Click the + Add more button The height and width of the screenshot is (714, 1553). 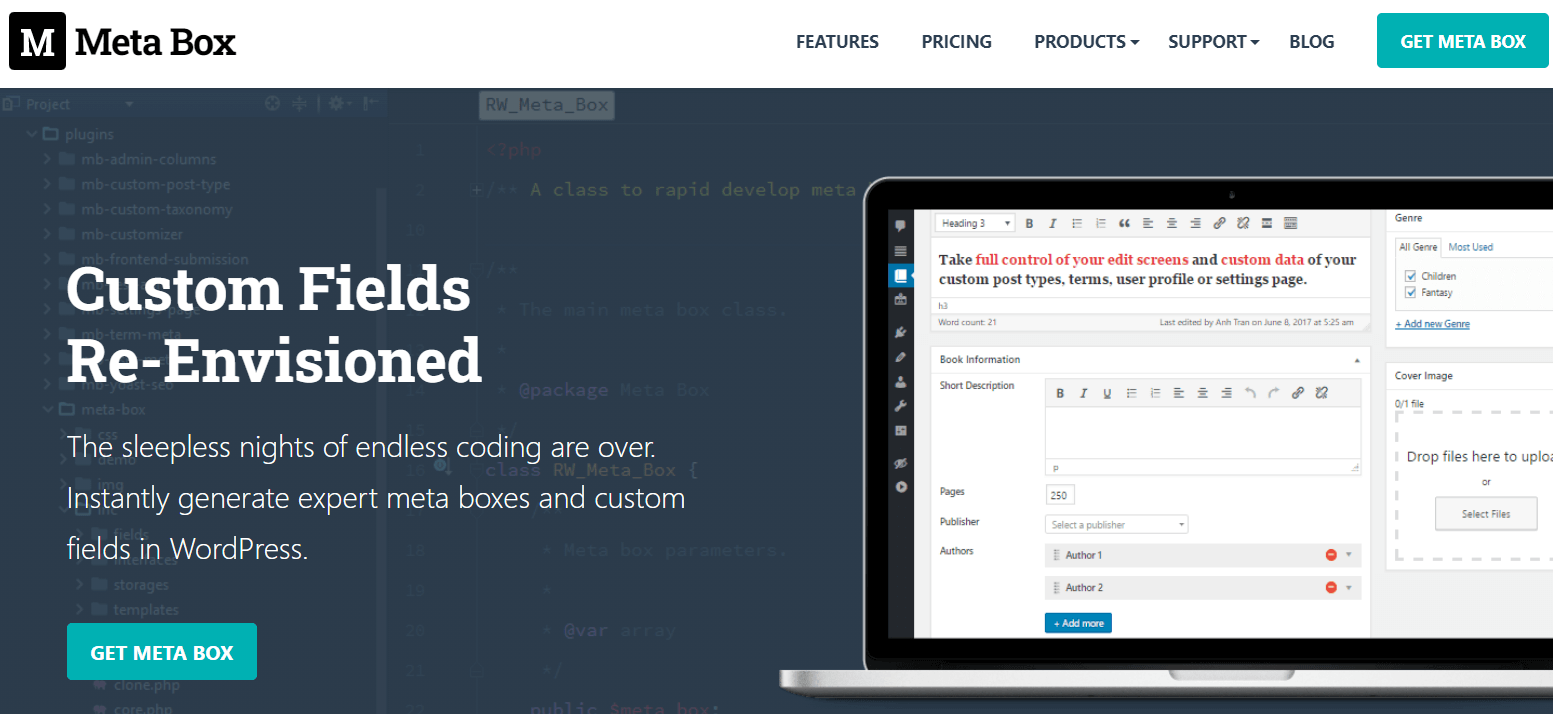point(1078,623)
